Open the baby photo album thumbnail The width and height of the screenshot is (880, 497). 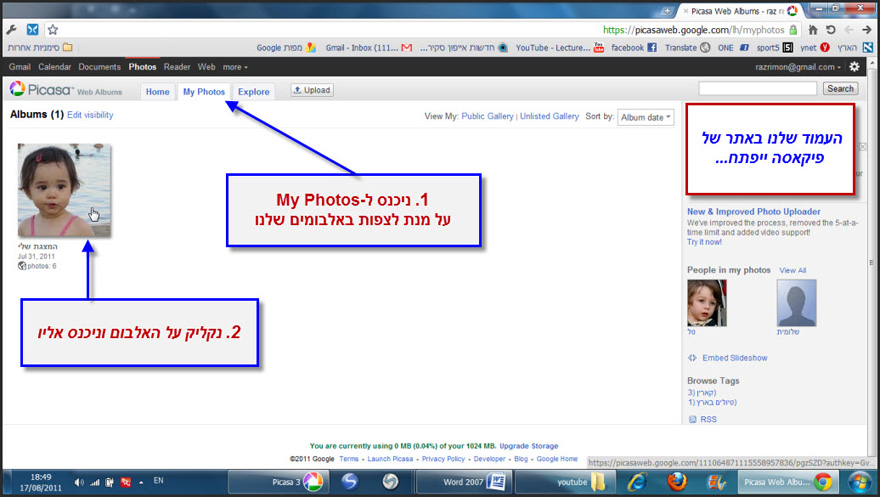[x=64, y=190]
